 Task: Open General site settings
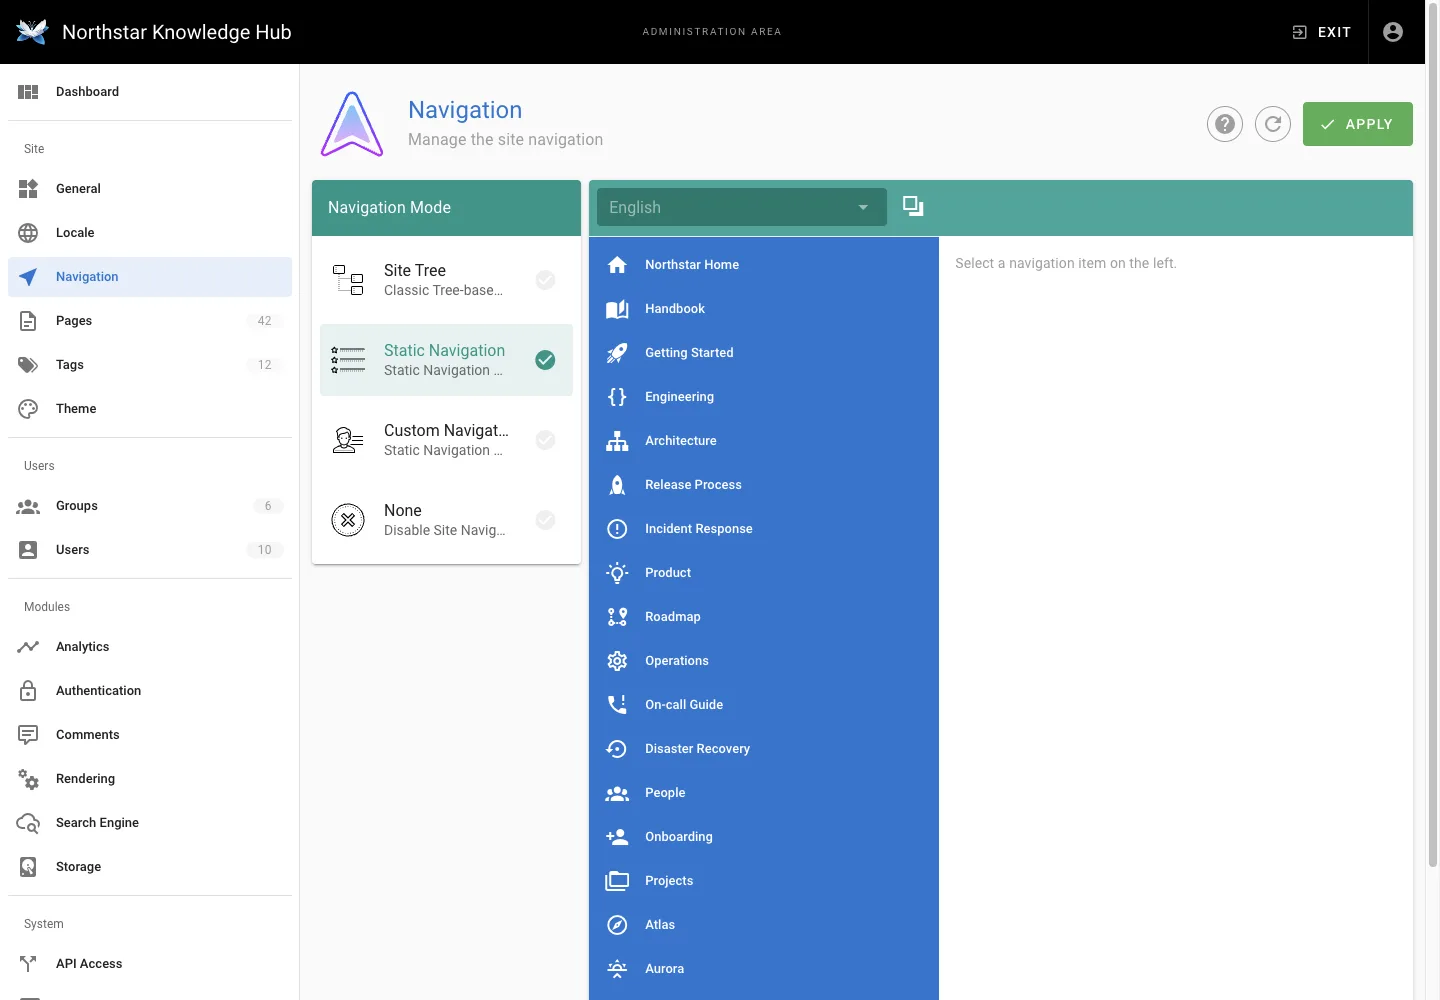tap(150, 189)
